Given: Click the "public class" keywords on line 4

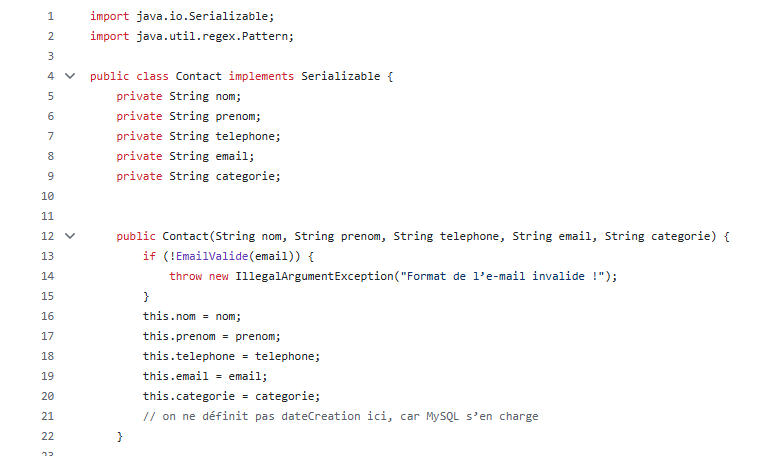Looking at the screenshot, I should click(x=130, y=76).
